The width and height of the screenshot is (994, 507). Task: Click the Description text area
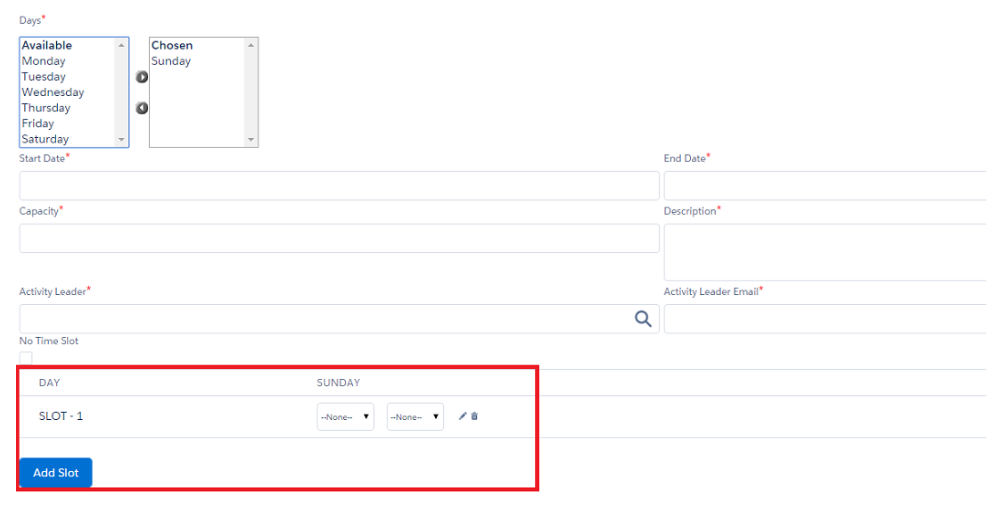pyautogui.click(x=826, y=252)
